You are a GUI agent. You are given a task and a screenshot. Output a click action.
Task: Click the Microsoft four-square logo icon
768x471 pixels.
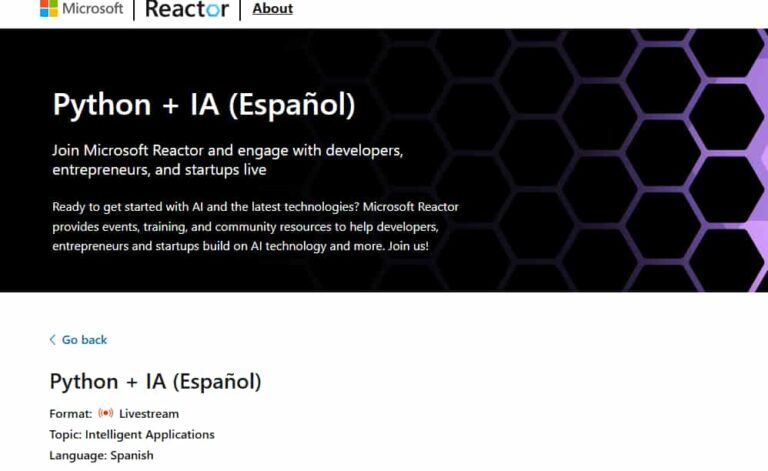point(48,8)
